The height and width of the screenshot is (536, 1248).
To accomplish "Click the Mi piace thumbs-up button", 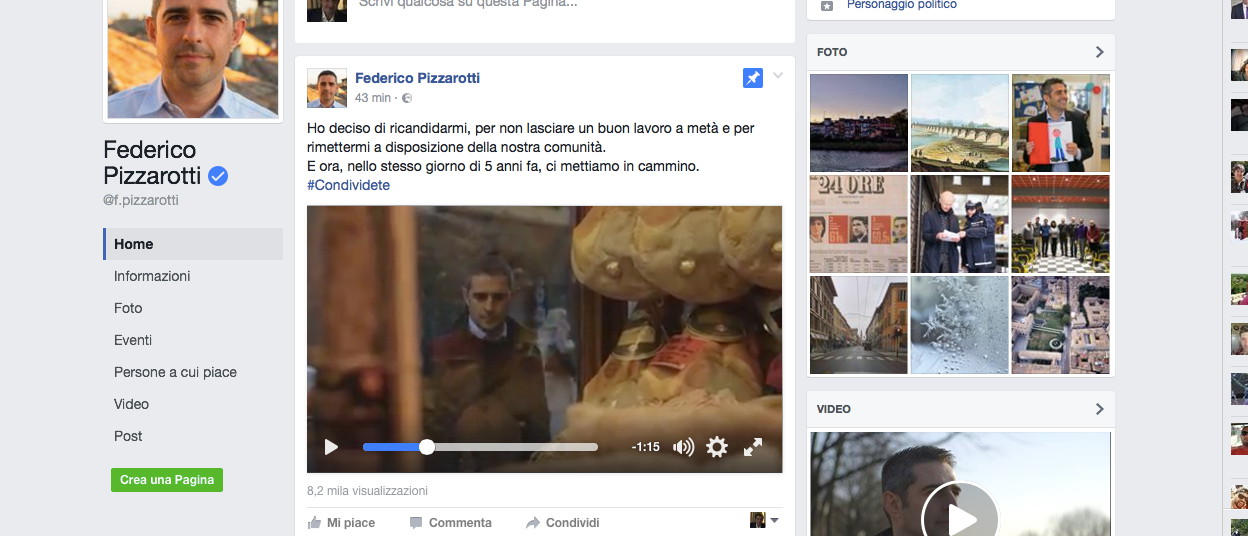I will pos(342,522).
